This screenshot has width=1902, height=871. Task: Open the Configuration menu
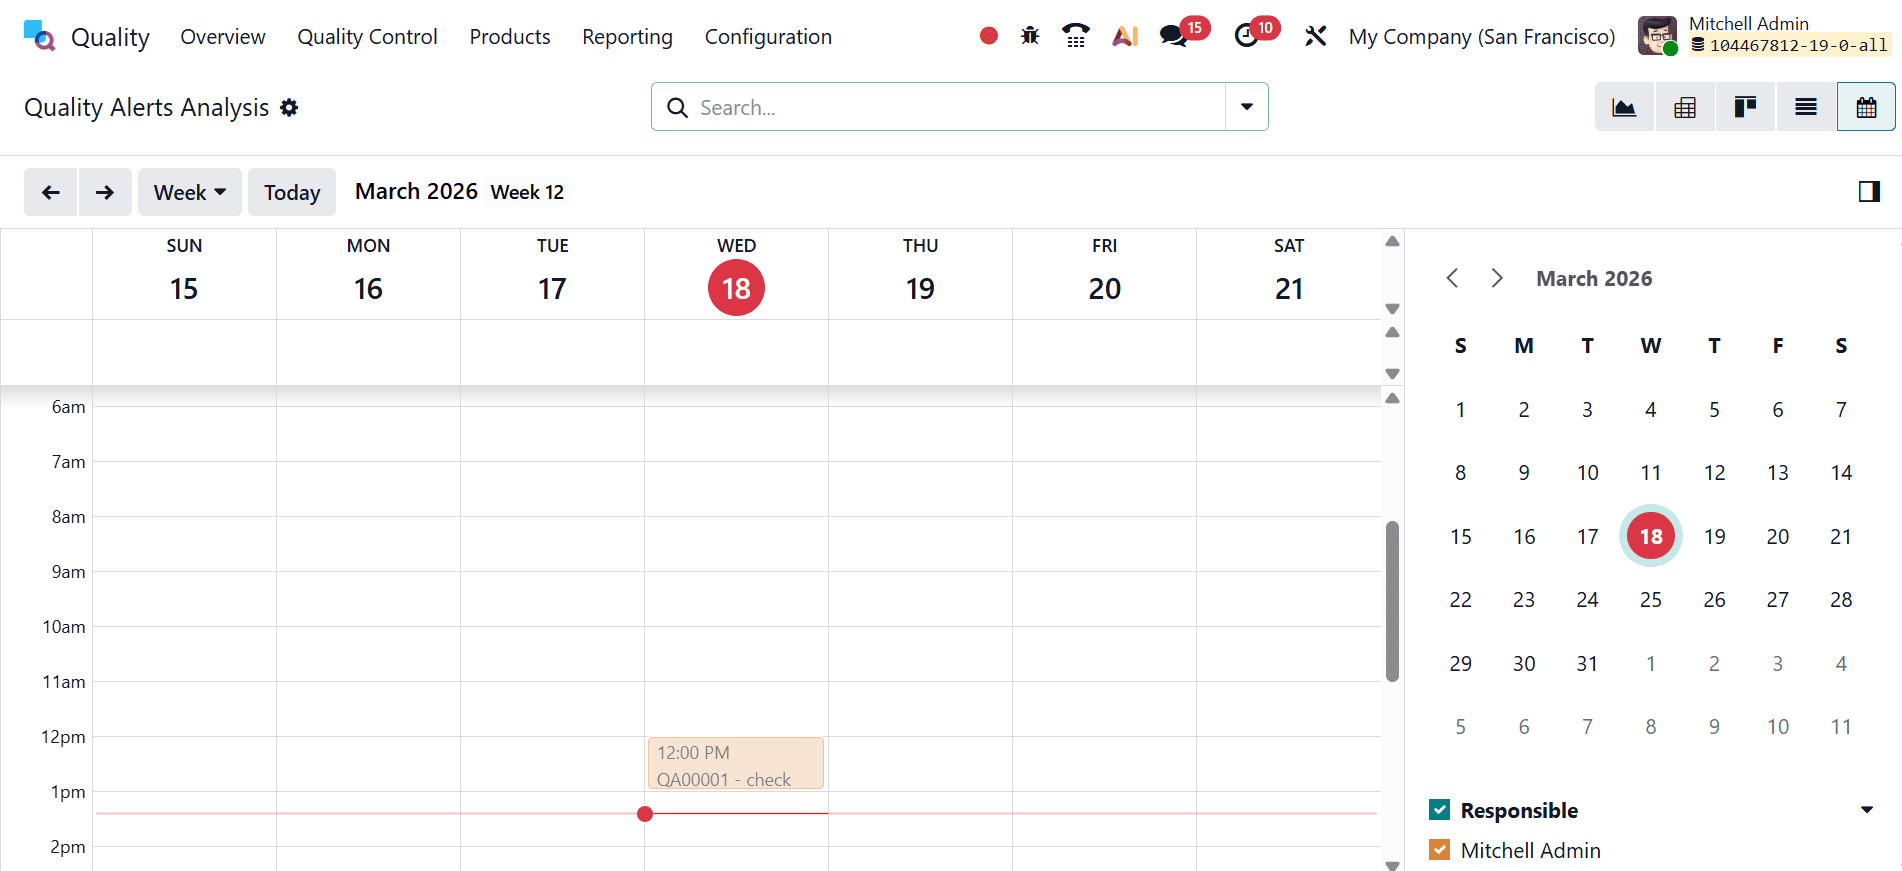(767, 37)
